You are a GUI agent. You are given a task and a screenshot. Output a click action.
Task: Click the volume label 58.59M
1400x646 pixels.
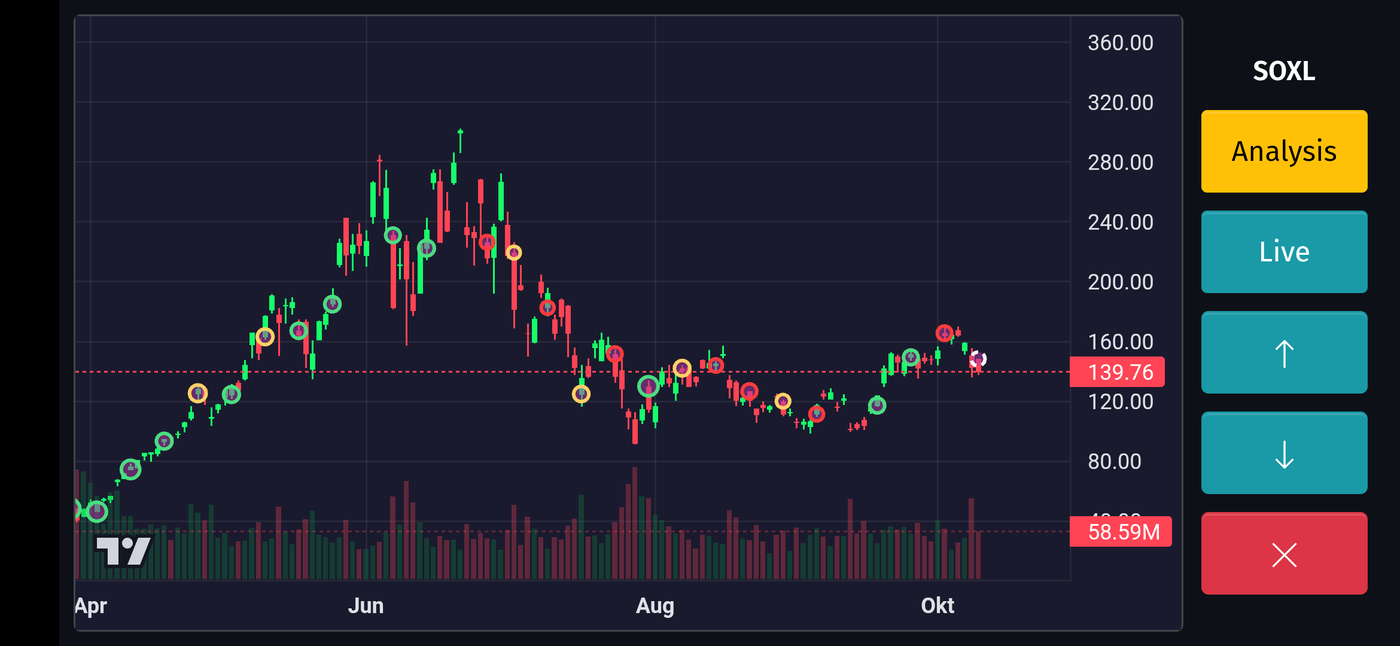tap(1120, 532)
